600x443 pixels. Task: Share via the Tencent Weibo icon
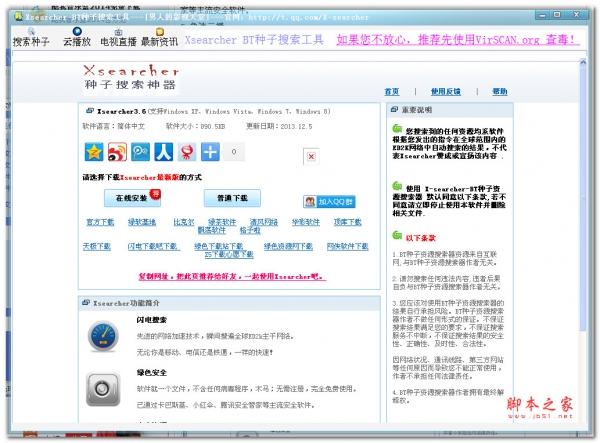click(140, 152)
